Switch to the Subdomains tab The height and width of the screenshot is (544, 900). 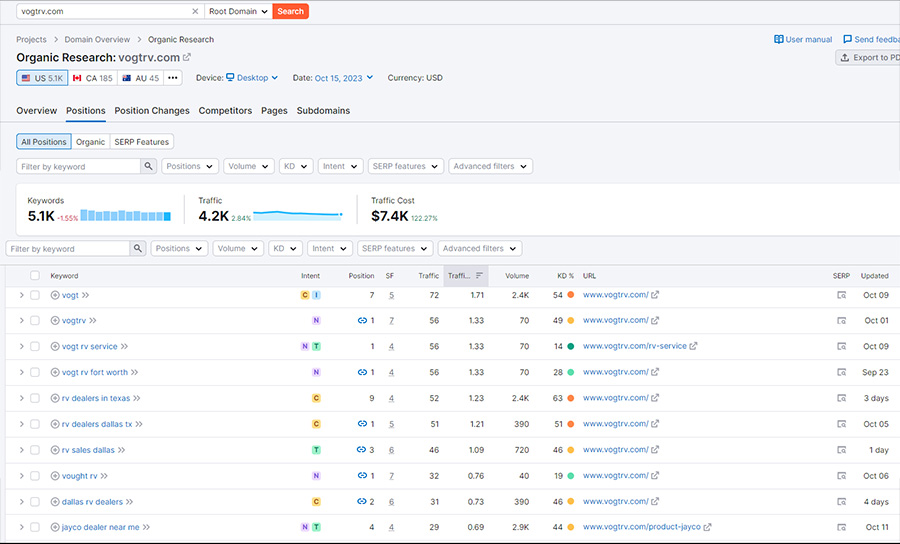coord(323,111)
